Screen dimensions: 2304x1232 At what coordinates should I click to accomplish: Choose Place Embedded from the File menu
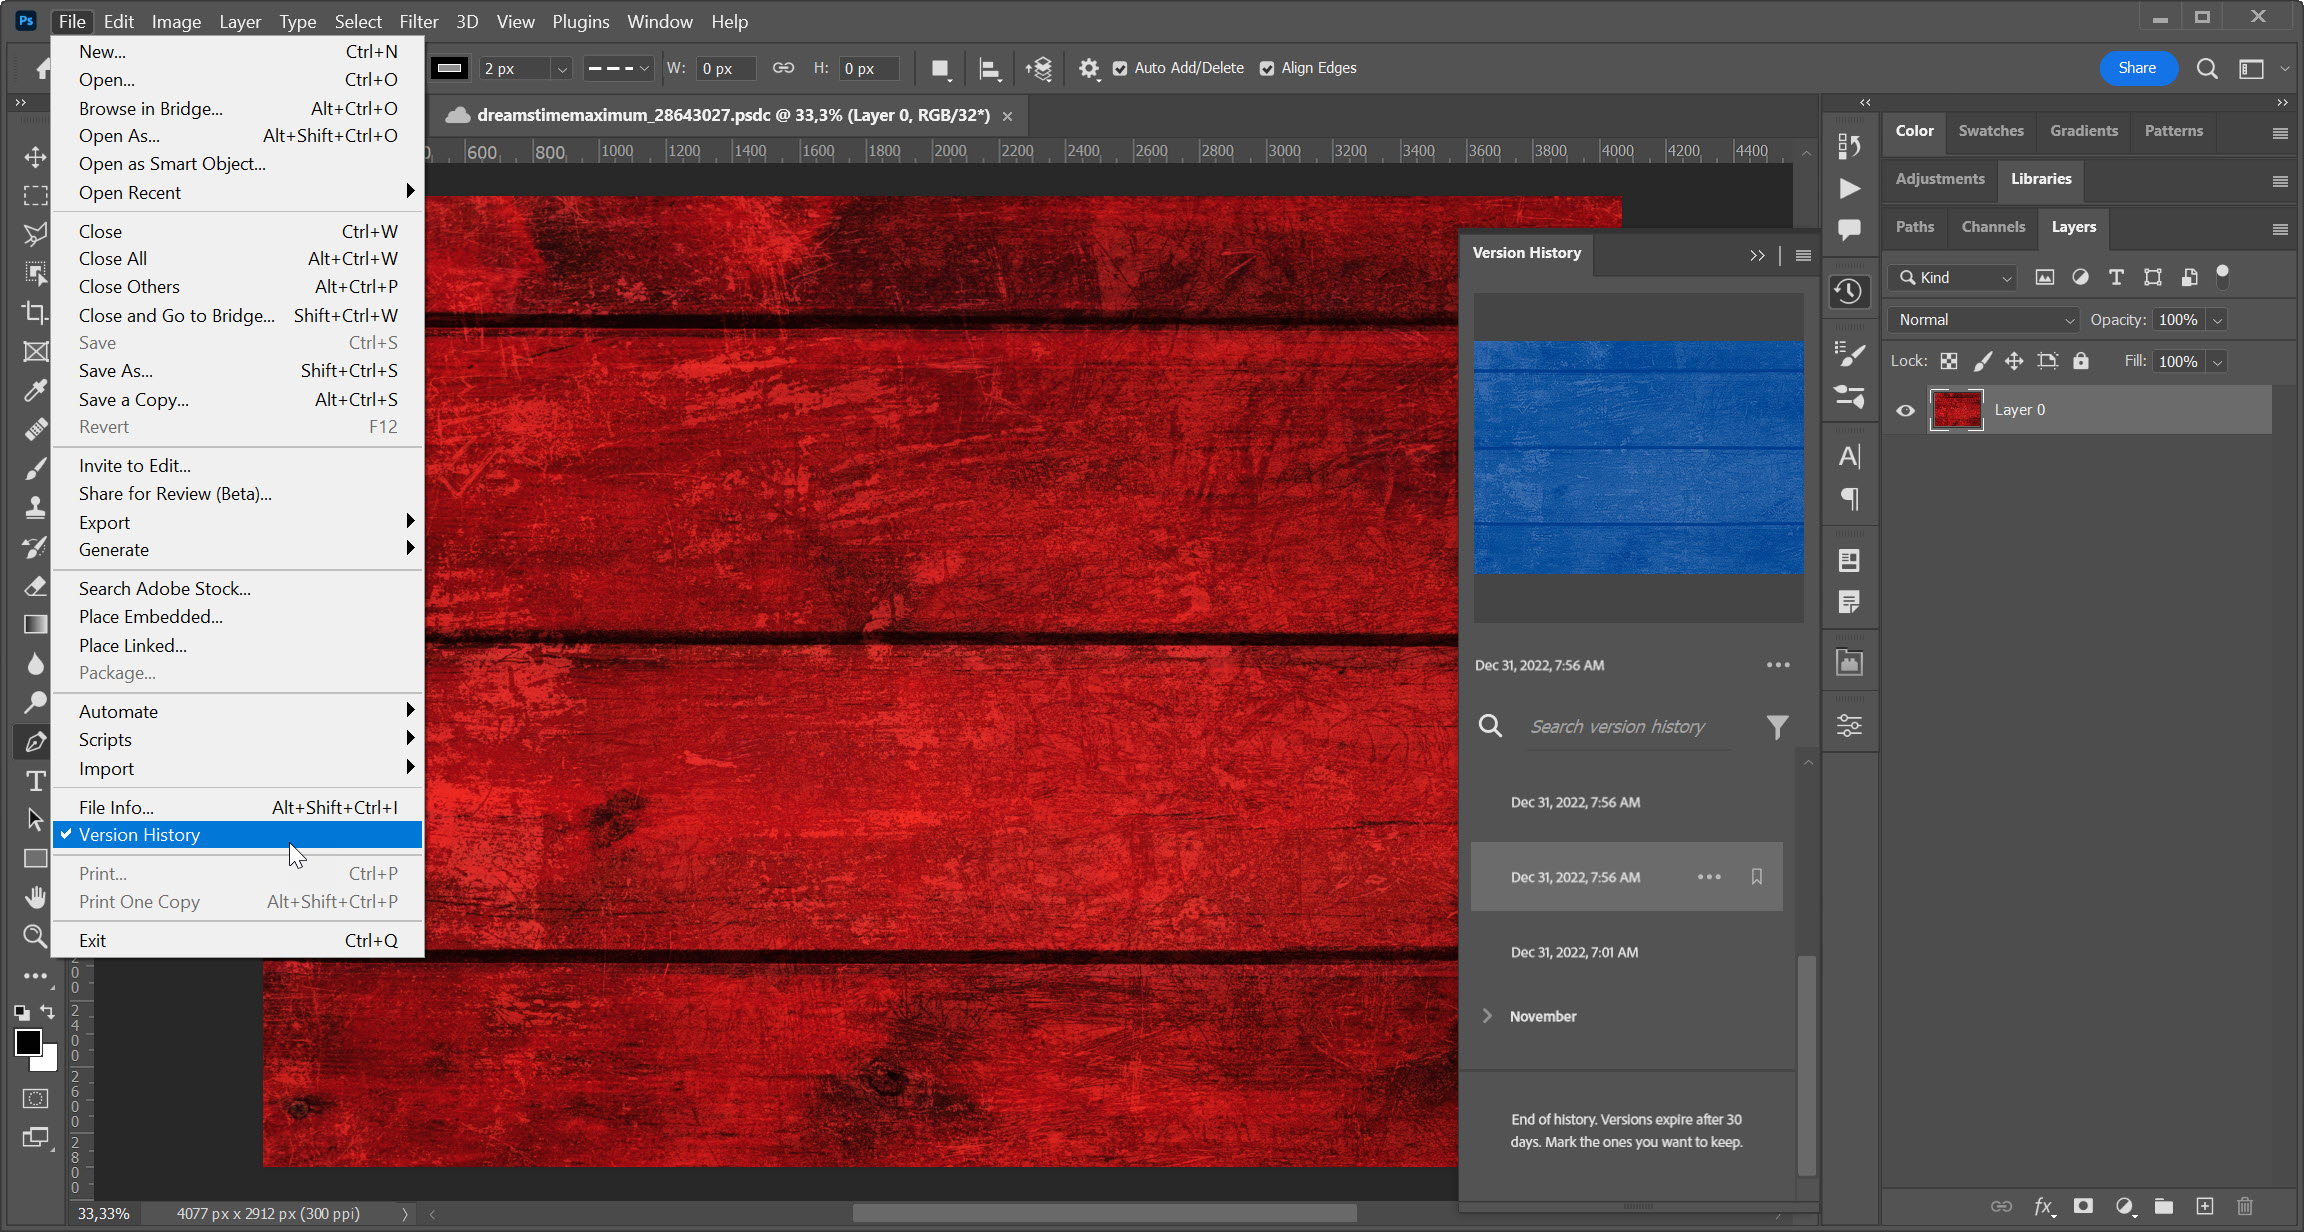(150, 617)
